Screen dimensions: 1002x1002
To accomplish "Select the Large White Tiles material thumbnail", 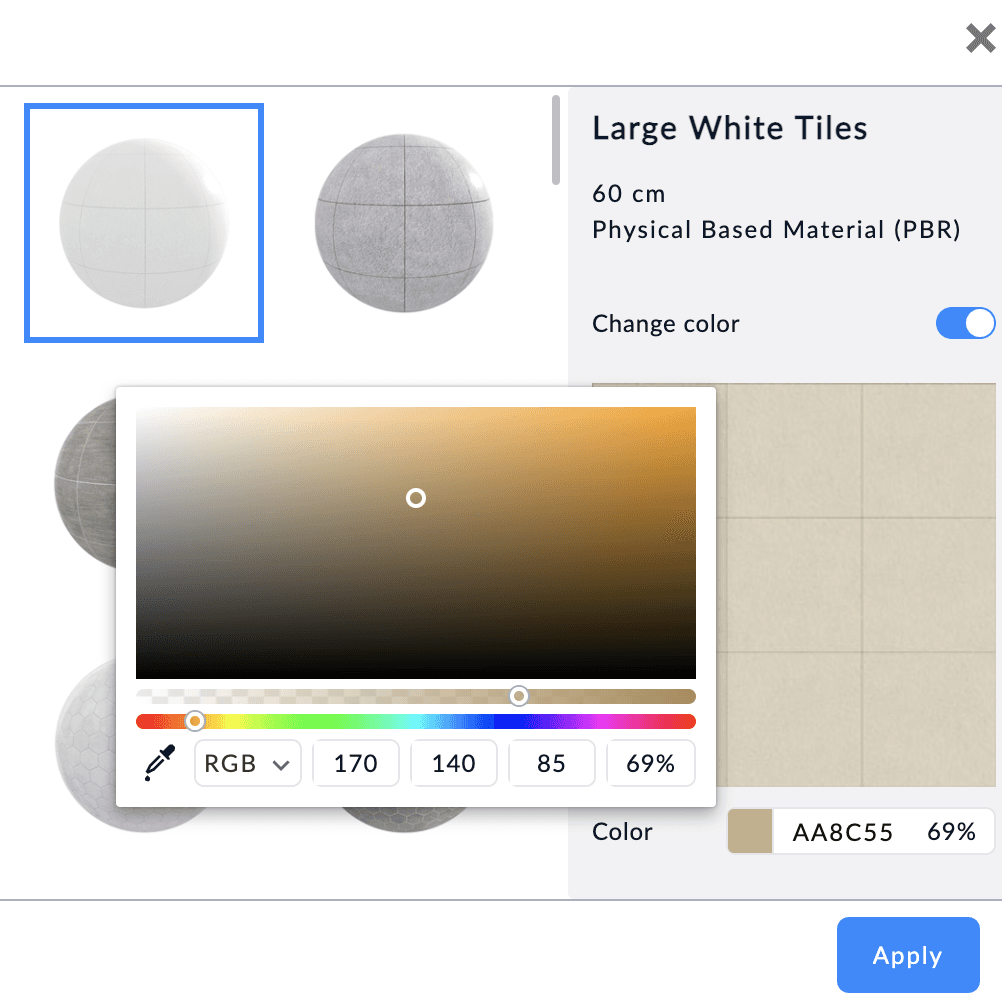I will click(x=144, y=223).
